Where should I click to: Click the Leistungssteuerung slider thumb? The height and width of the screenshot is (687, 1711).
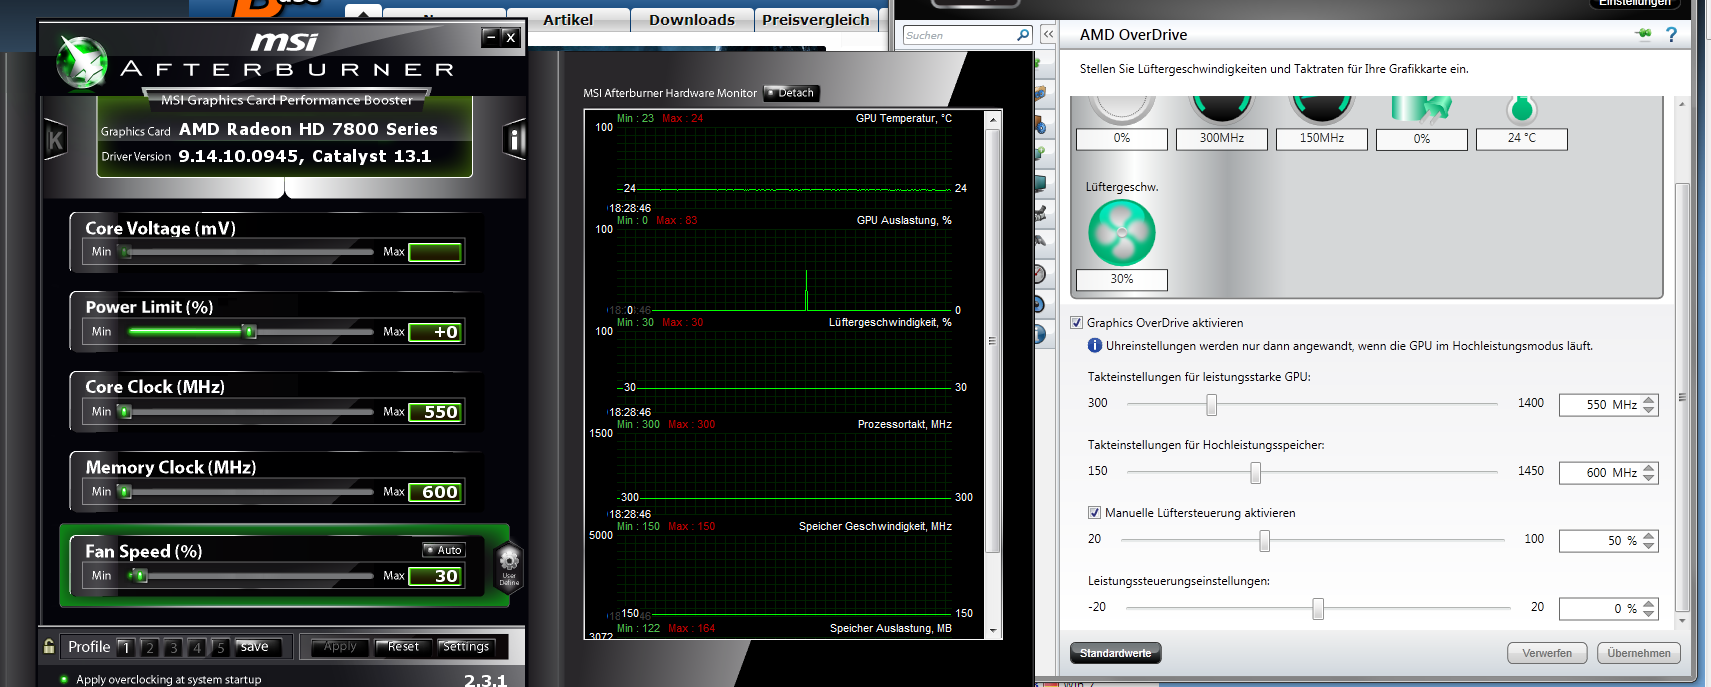1318,608
